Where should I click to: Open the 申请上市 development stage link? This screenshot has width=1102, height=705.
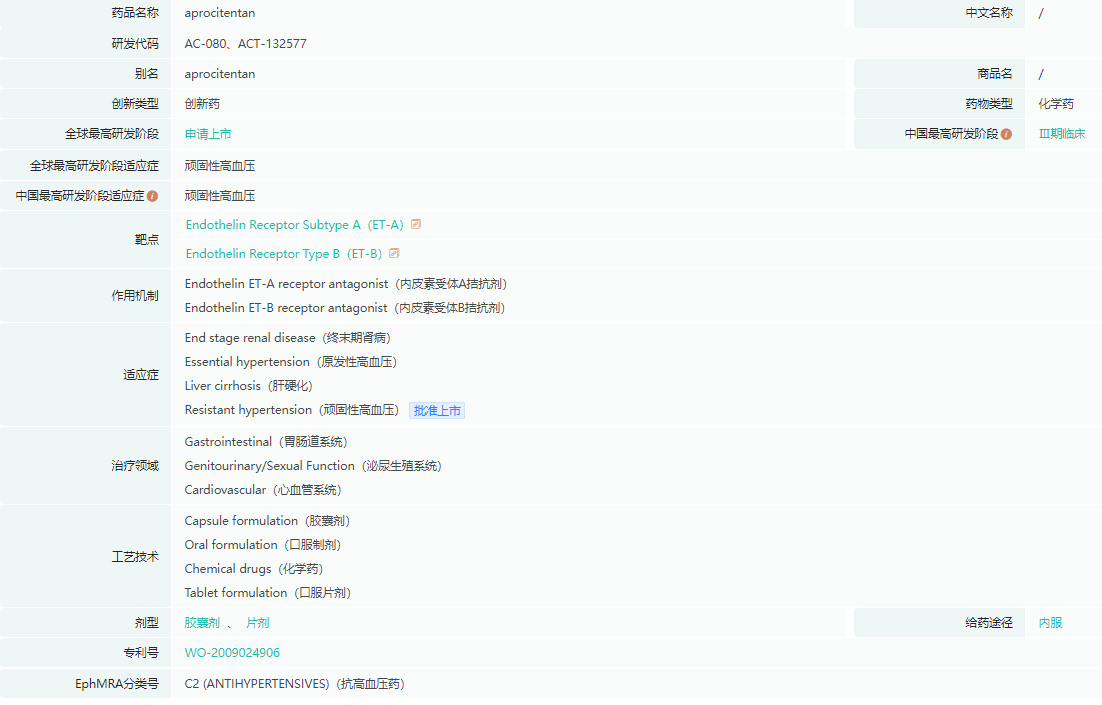[208, 134]
